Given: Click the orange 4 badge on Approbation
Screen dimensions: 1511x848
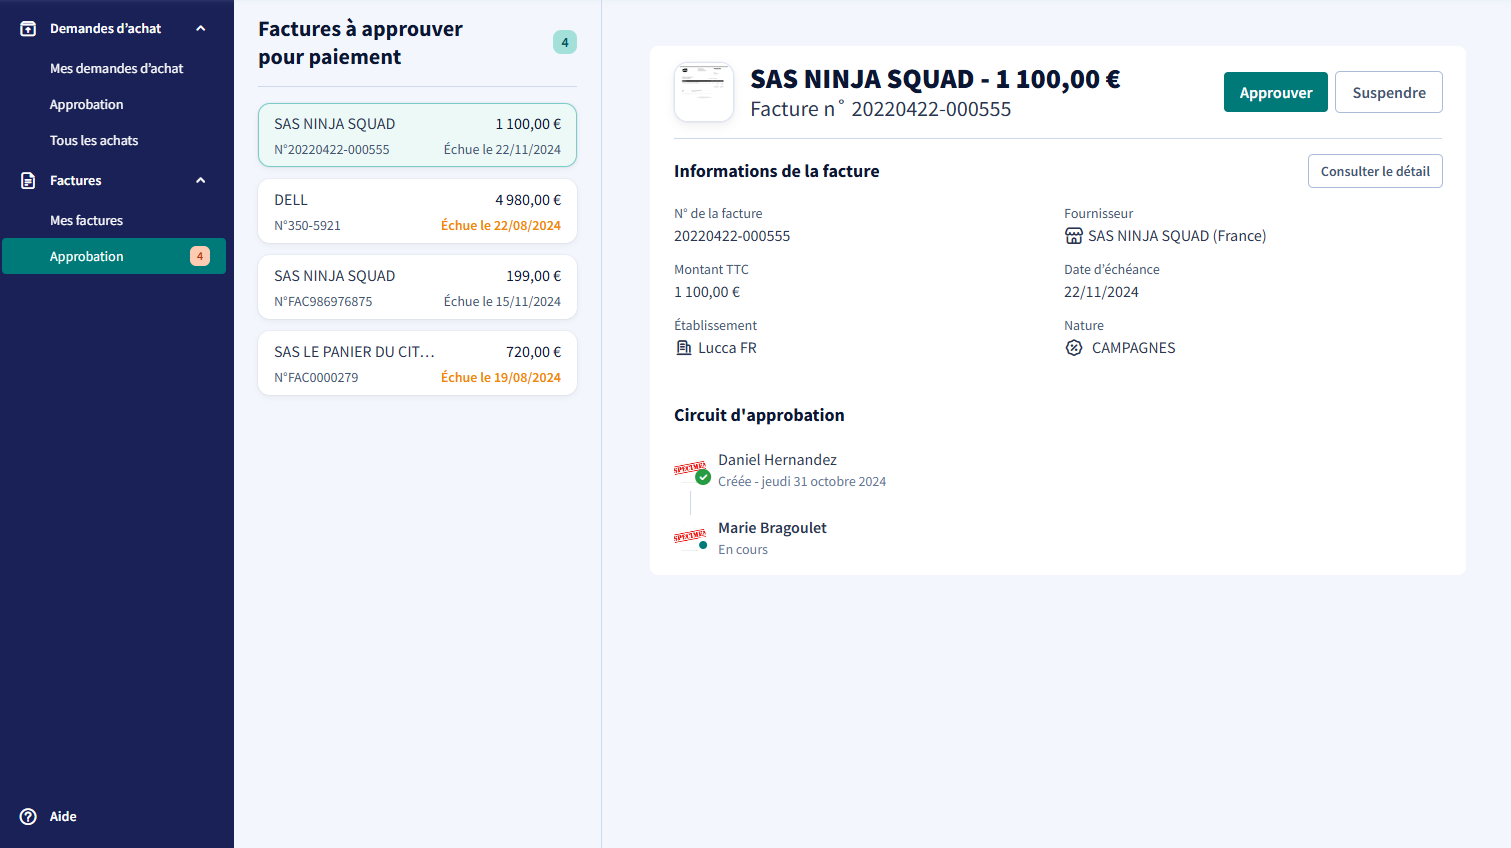Looking at the screenshot, I should (x=200, y=256).
